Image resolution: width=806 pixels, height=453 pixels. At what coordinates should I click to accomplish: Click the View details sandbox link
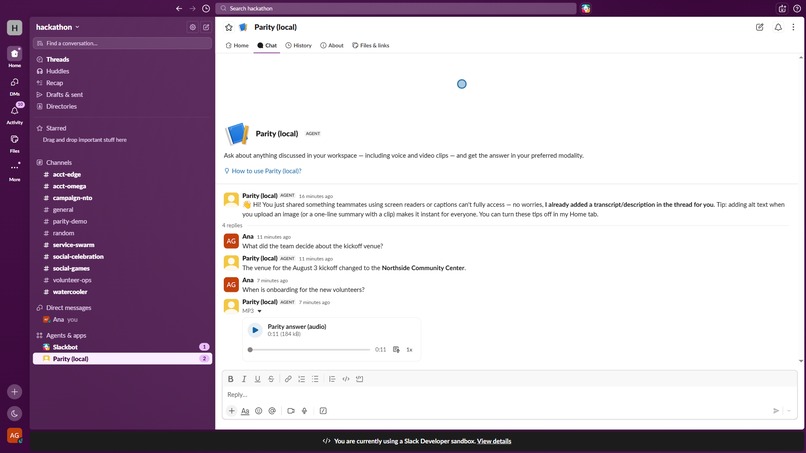(494, 441)
